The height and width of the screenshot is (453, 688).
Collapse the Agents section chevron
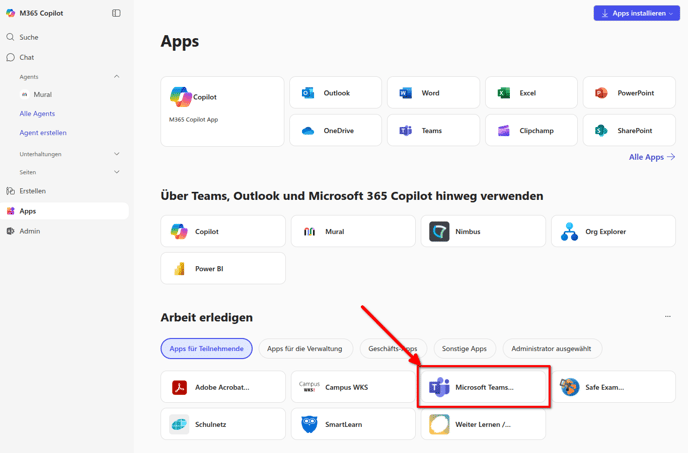coord(117,76)
